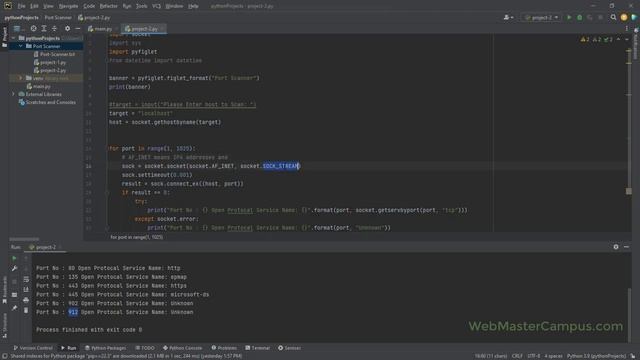This screenshot has height=360, width=640.
Task: Open Python Console tool window
Action: (x=182, y=348)
